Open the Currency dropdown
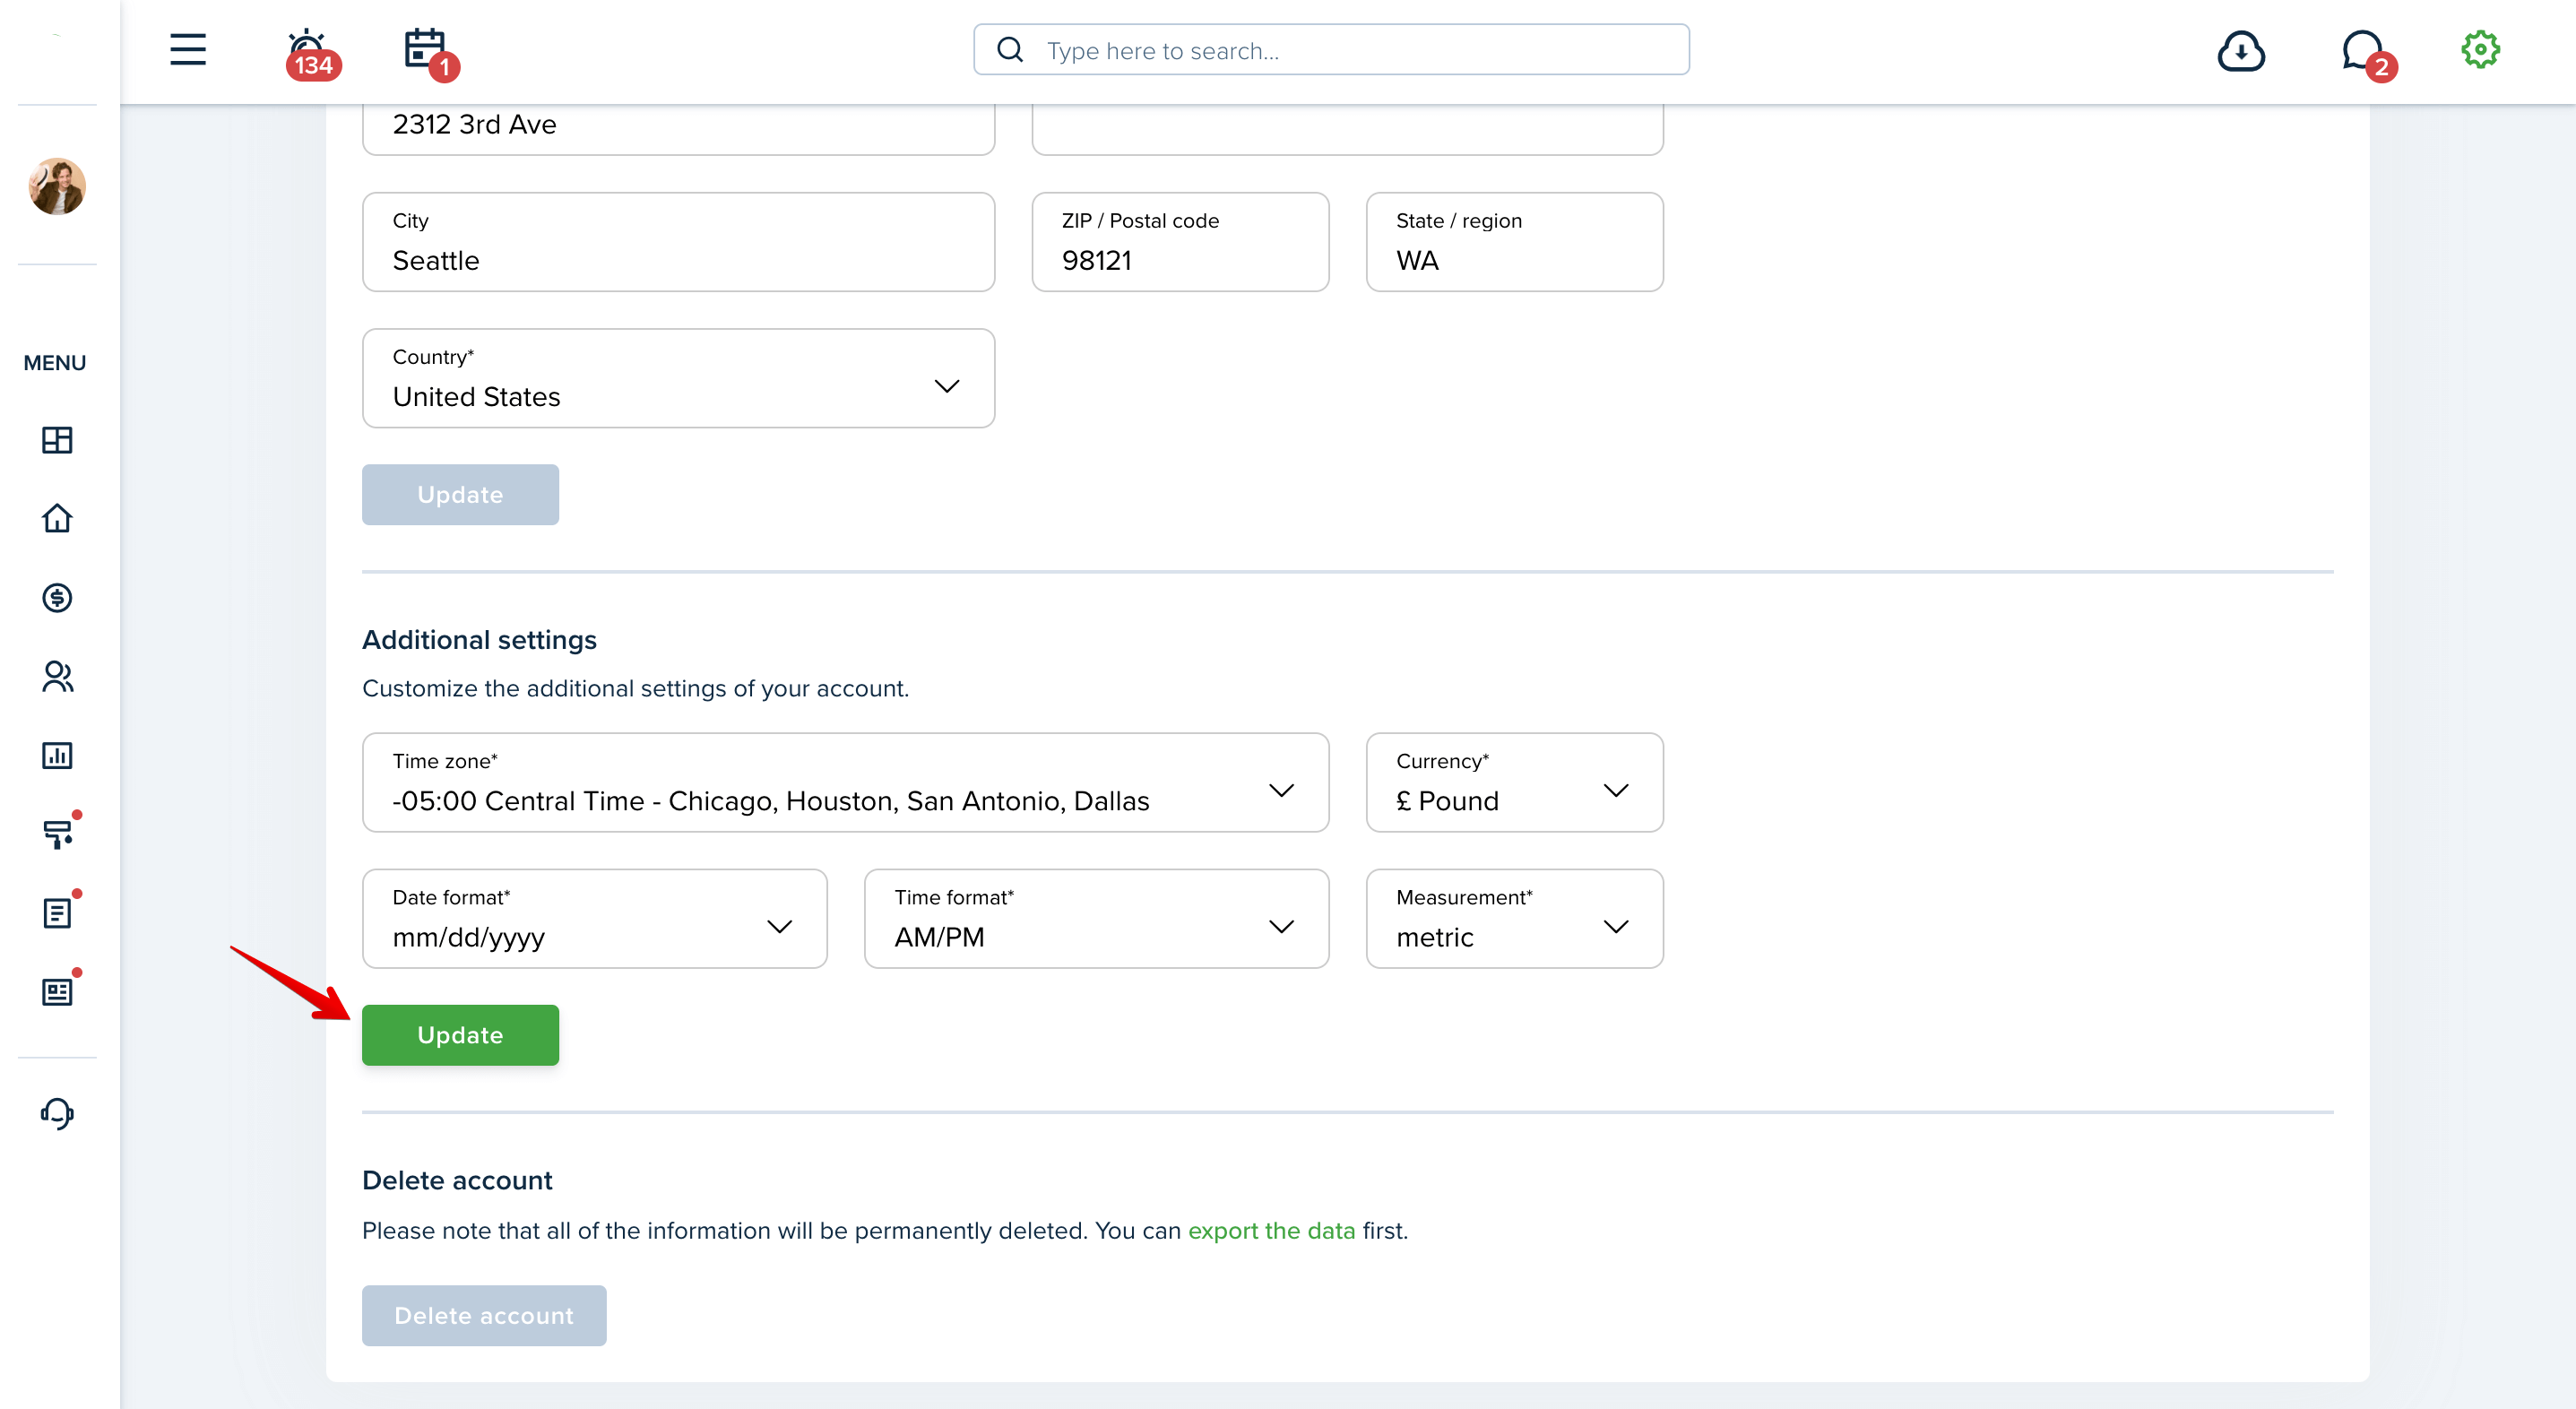The image size is (2576, 1409). (1514, 782)
